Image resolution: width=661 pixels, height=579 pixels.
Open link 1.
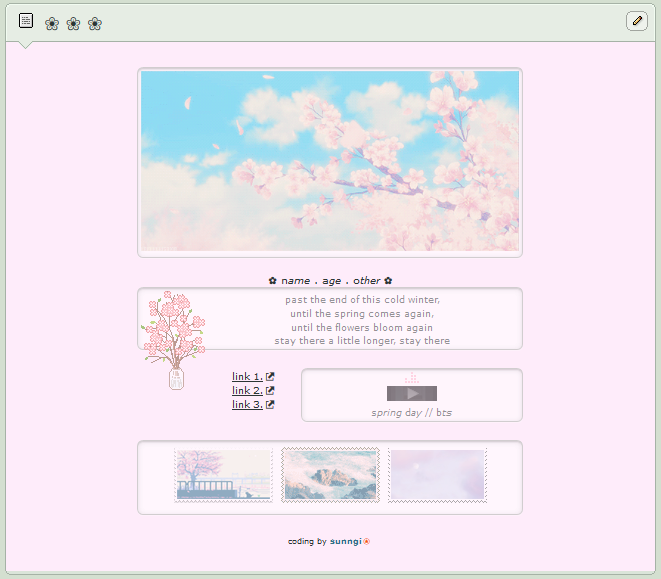[x=247, y=377]
